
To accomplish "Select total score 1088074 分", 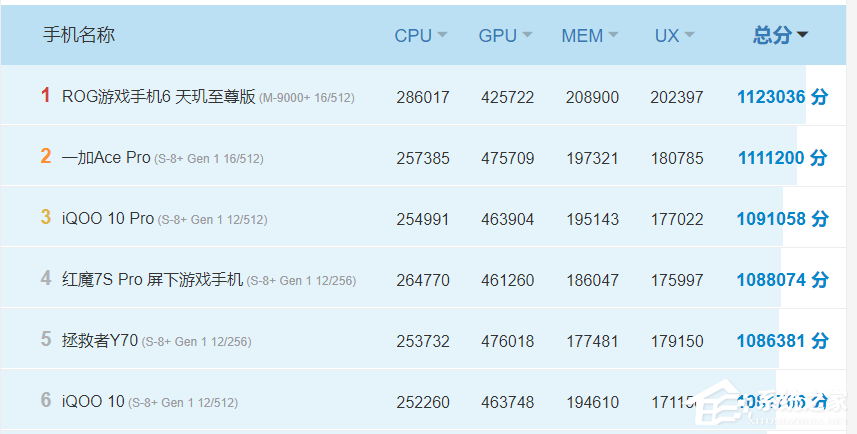I will 783,280.
